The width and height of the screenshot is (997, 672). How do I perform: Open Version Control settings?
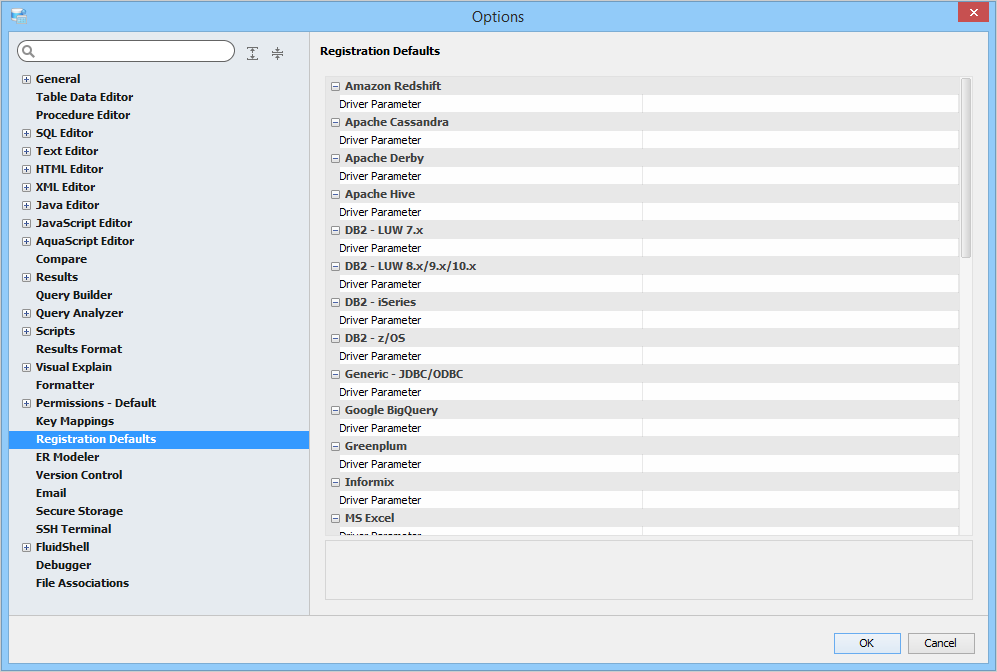79,475
